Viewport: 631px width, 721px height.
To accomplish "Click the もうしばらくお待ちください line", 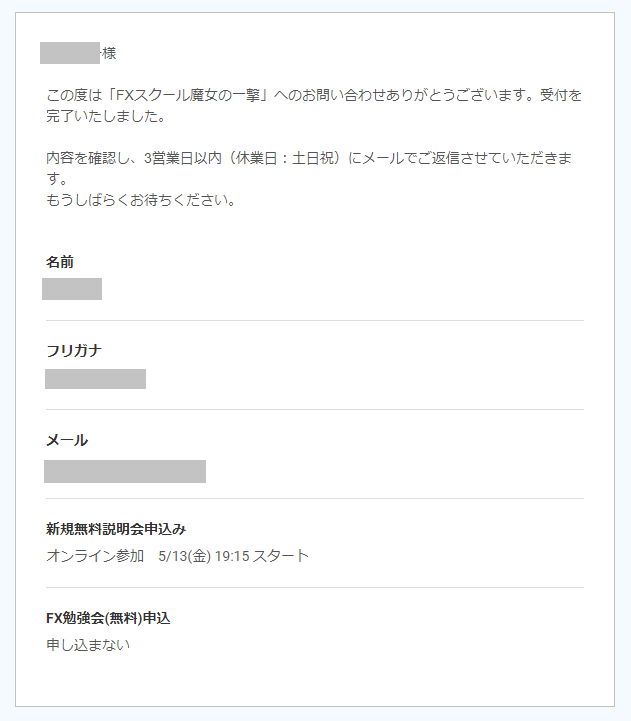I will pos(141,200).
